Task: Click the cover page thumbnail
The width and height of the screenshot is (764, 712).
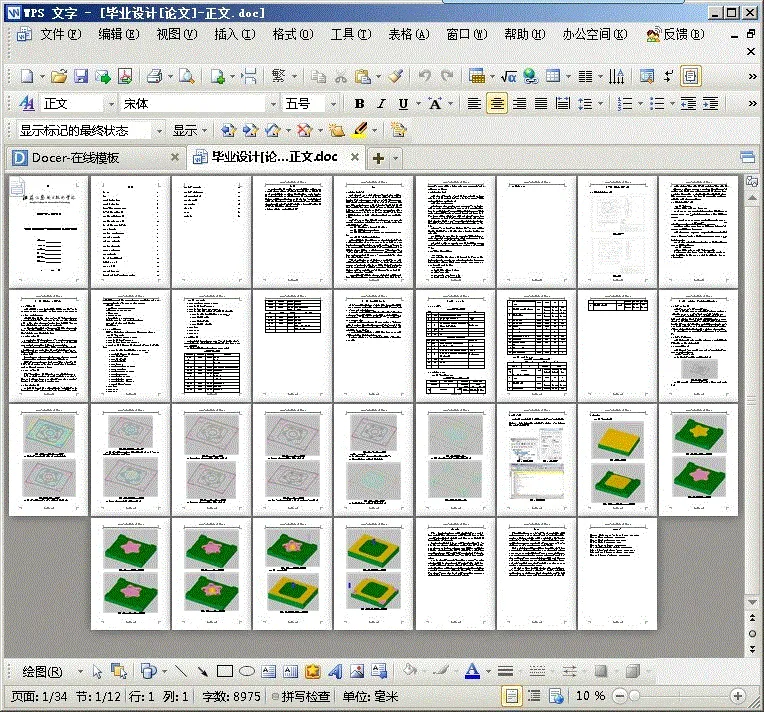Action: pyautogui.click(x=48, y=232)
